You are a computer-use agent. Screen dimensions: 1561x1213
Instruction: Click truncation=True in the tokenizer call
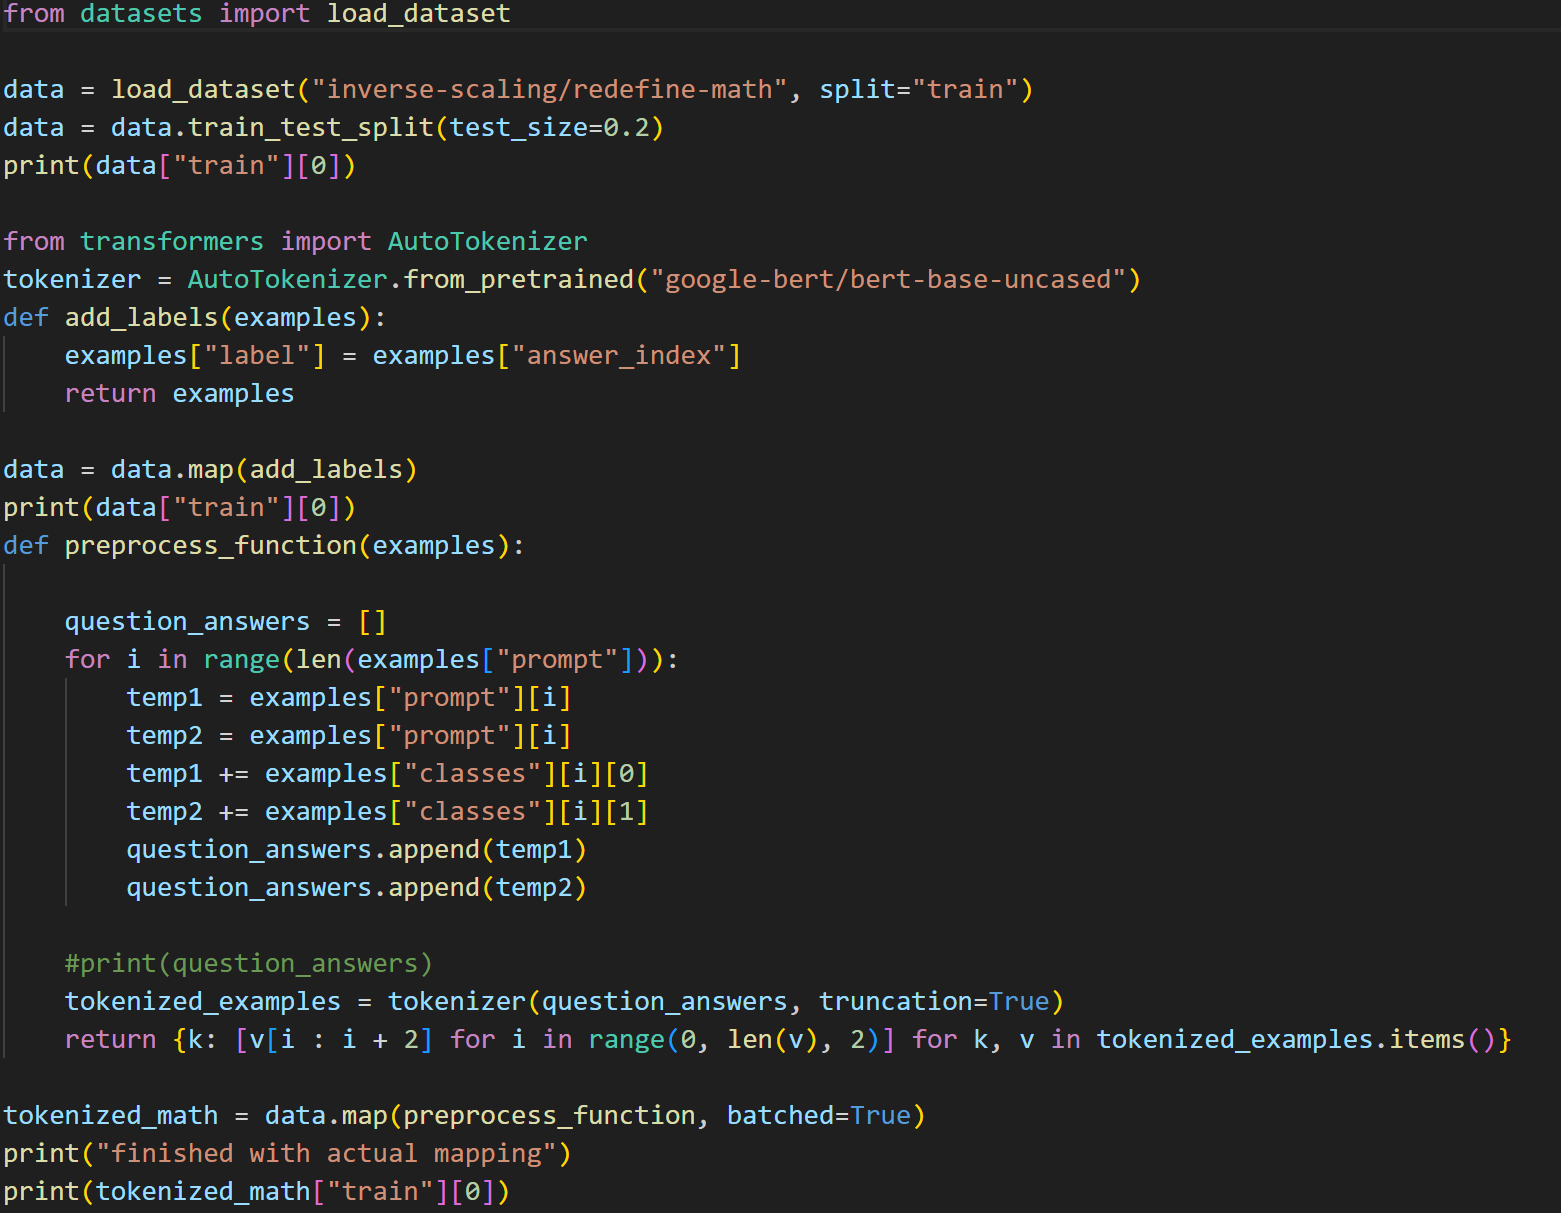click(934, 1002)
